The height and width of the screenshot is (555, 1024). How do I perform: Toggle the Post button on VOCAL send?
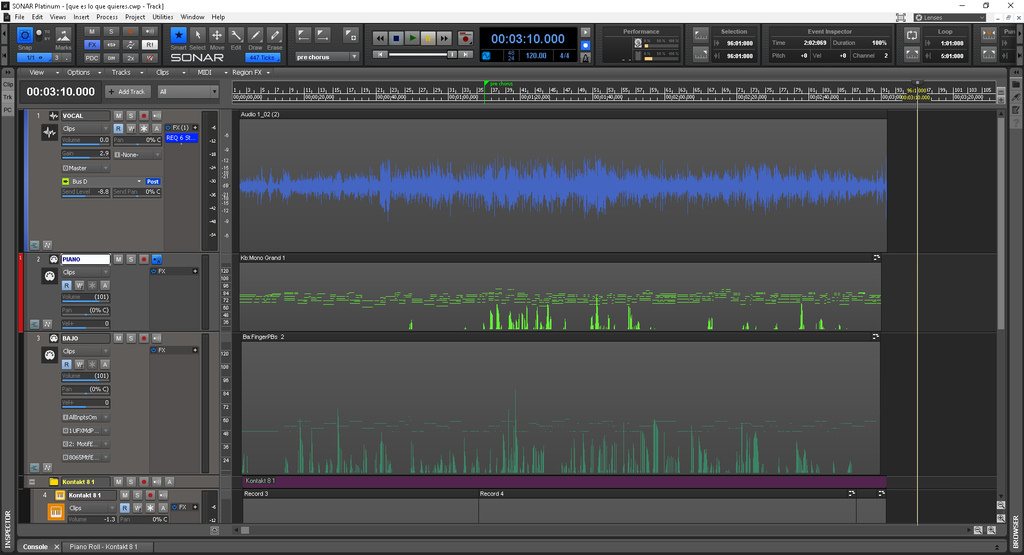[152, 181]
